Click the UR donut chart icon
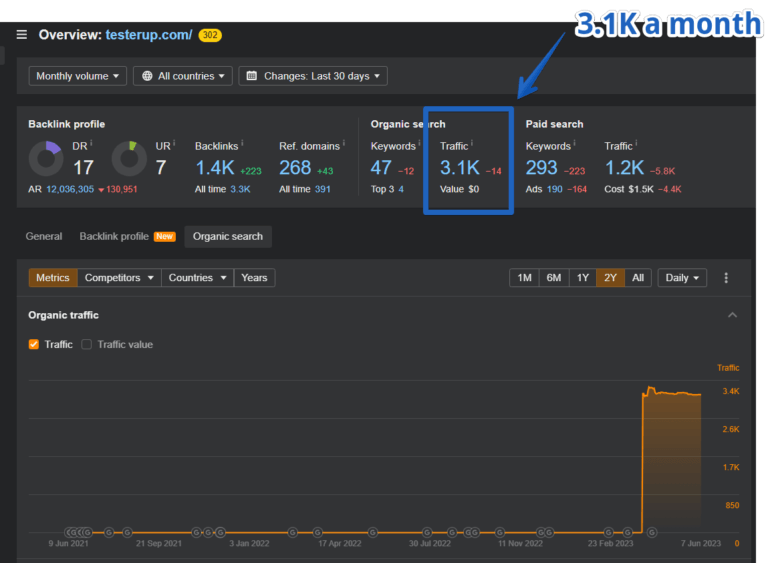 coord(129,158)
